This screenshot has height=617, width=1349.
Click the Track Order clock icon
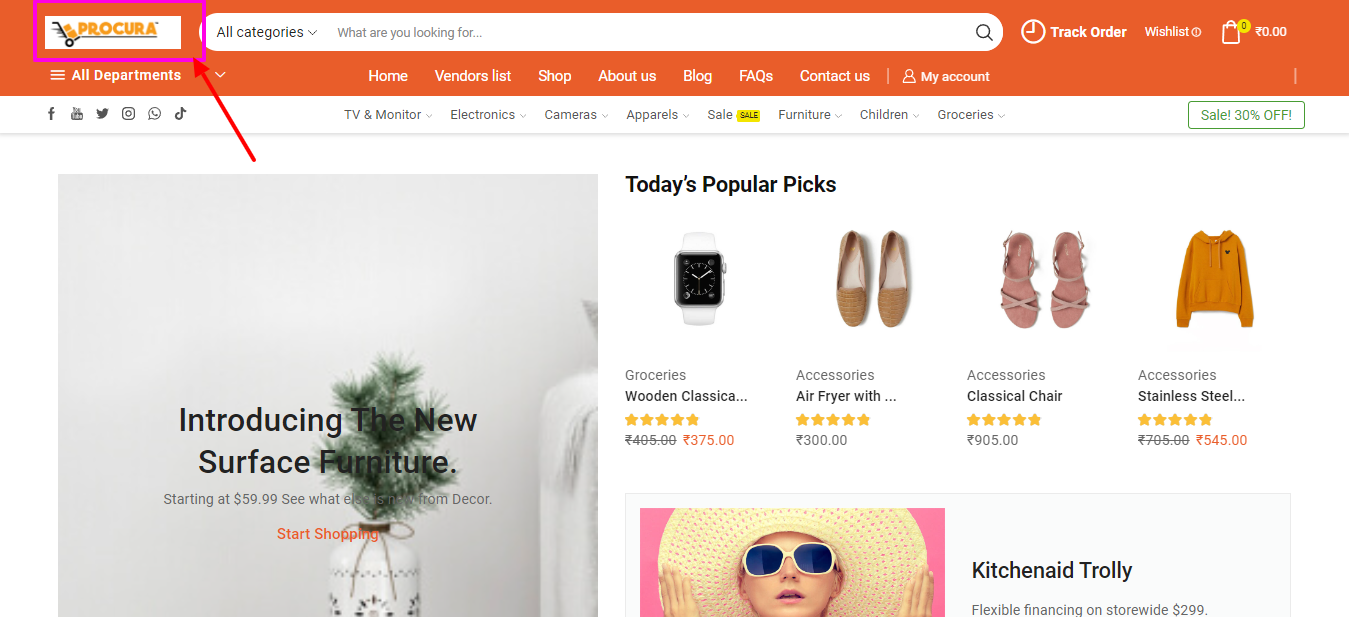tap(1032, 32)
